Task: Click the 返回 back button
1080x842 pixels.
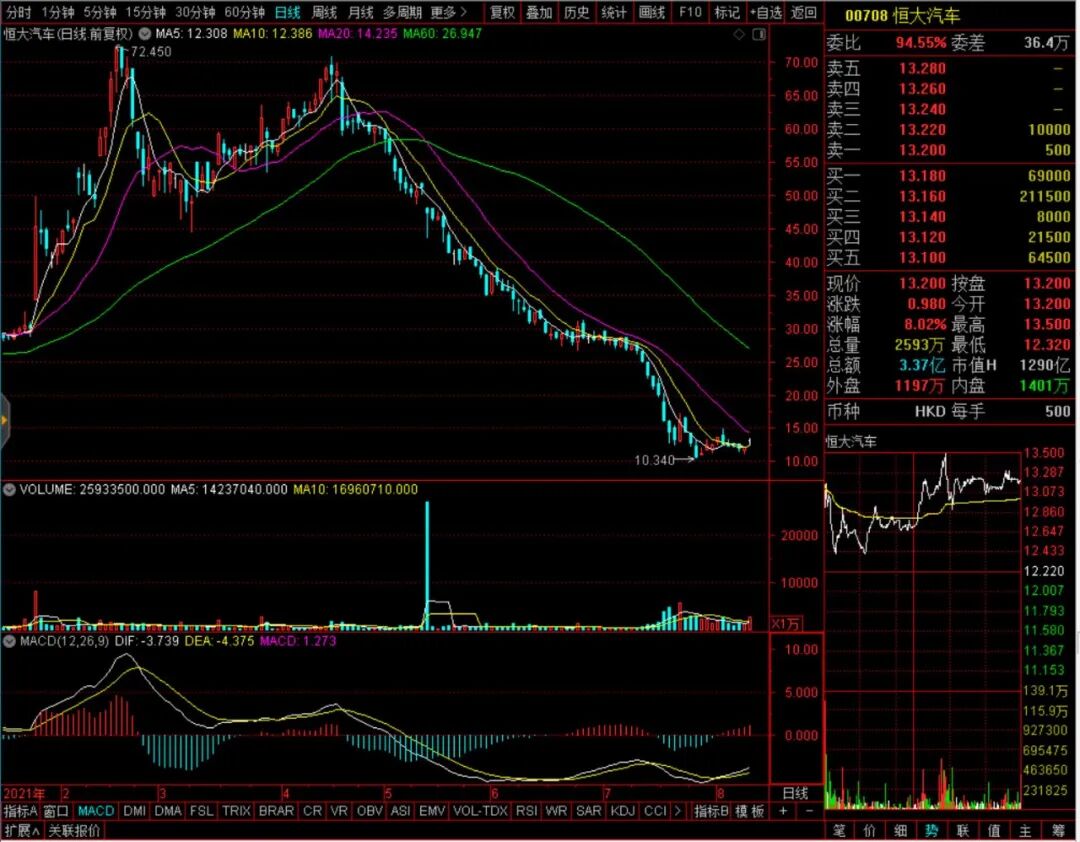Action: pyautogui.click(x=804, y=12)
